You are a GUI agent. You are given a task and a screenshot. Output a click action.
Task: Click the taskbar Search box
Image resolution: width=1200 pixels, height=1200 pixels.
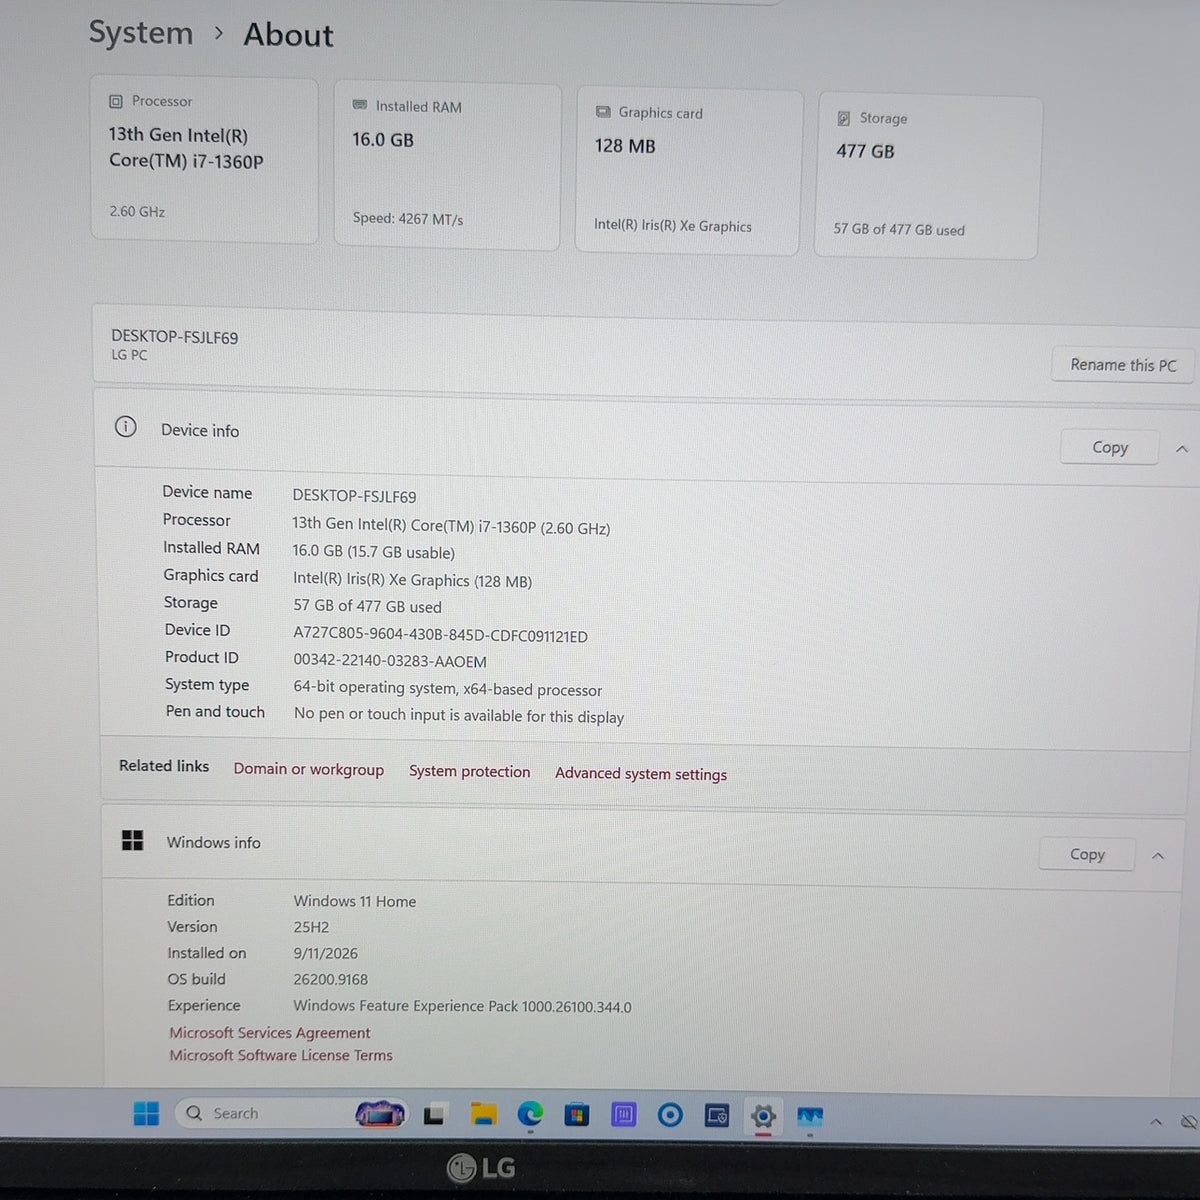click(x=292, y=1113)
